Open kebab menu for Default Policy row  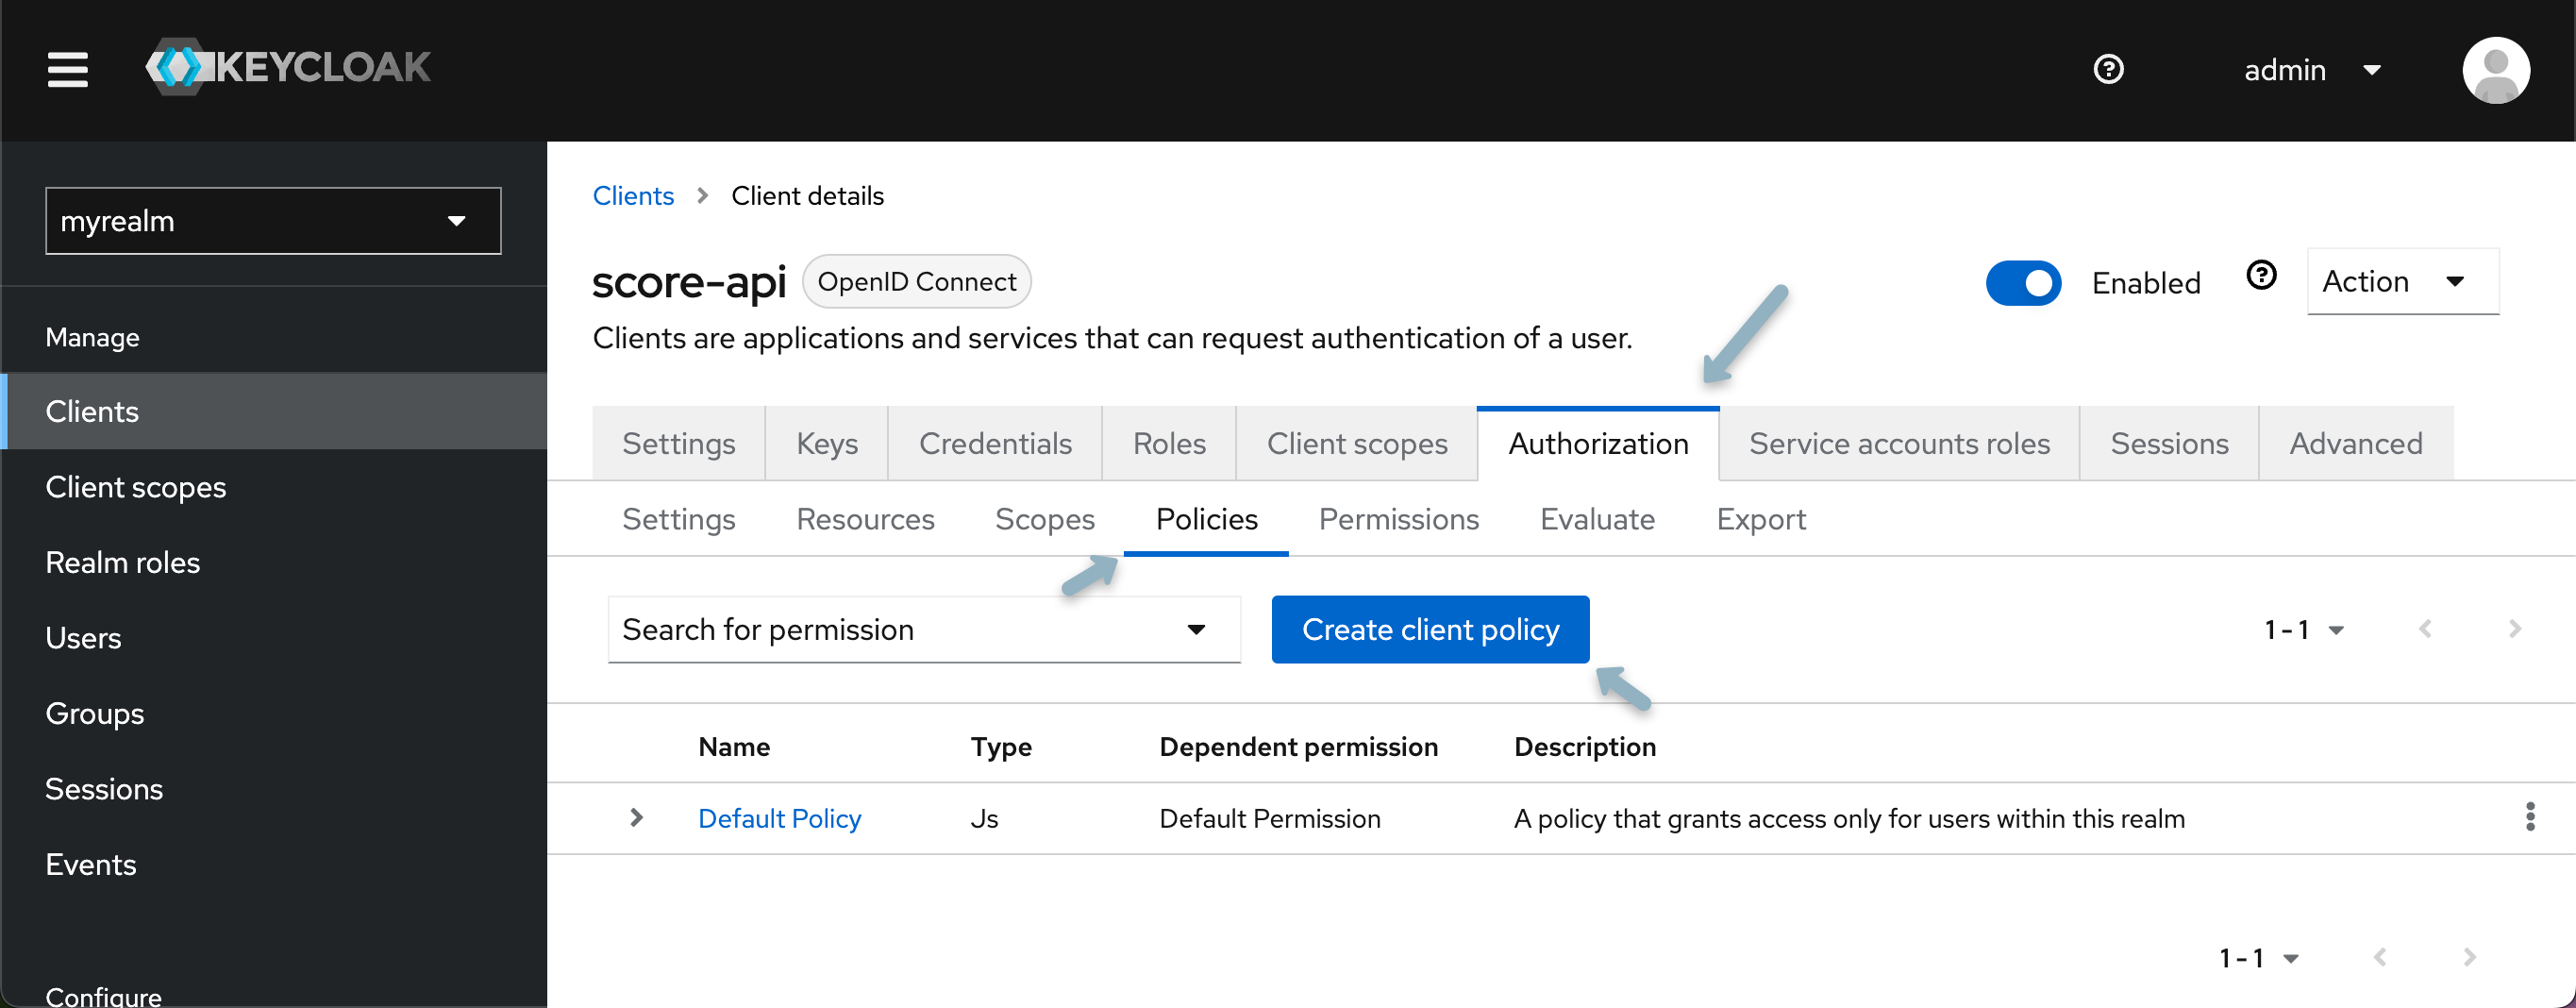pyautogui.click(x=2529, y=817)
